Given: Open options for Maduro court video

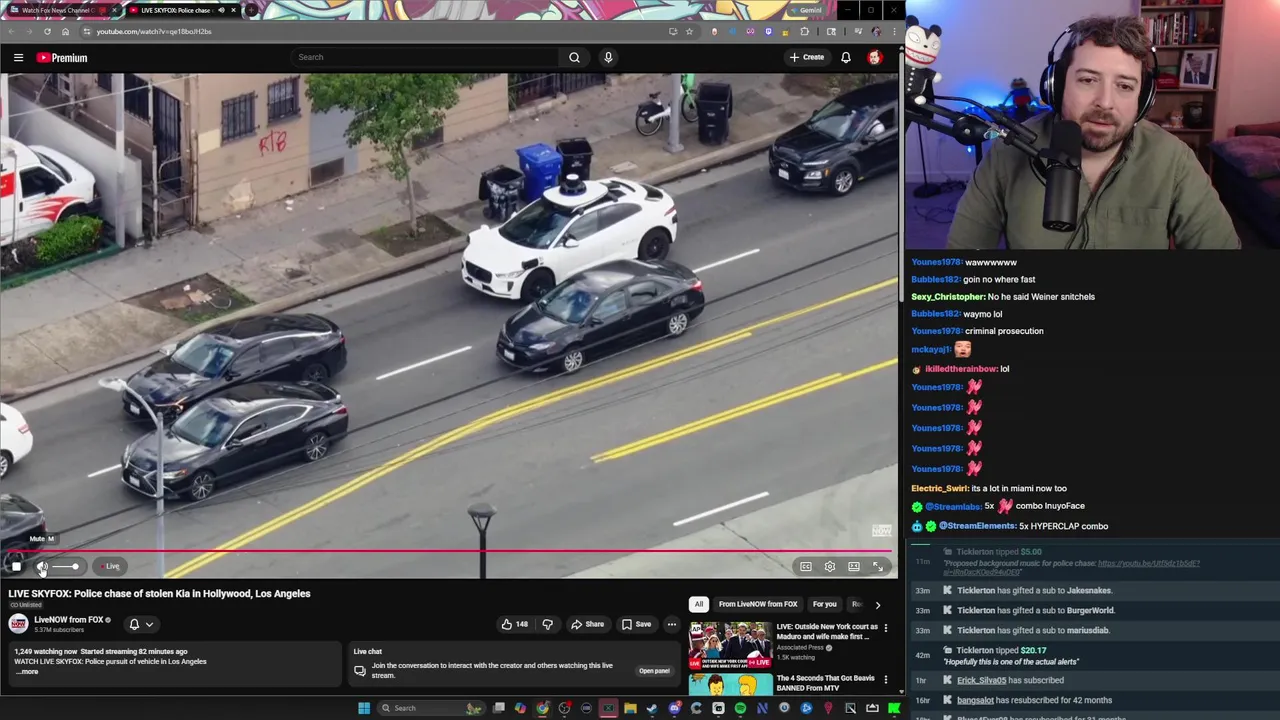Looking at the screenshot, I should coord(885,628).
